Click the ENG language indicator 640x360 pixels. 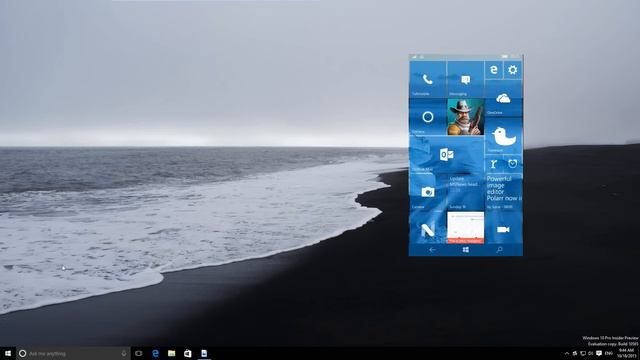click(x=609, y=353)
